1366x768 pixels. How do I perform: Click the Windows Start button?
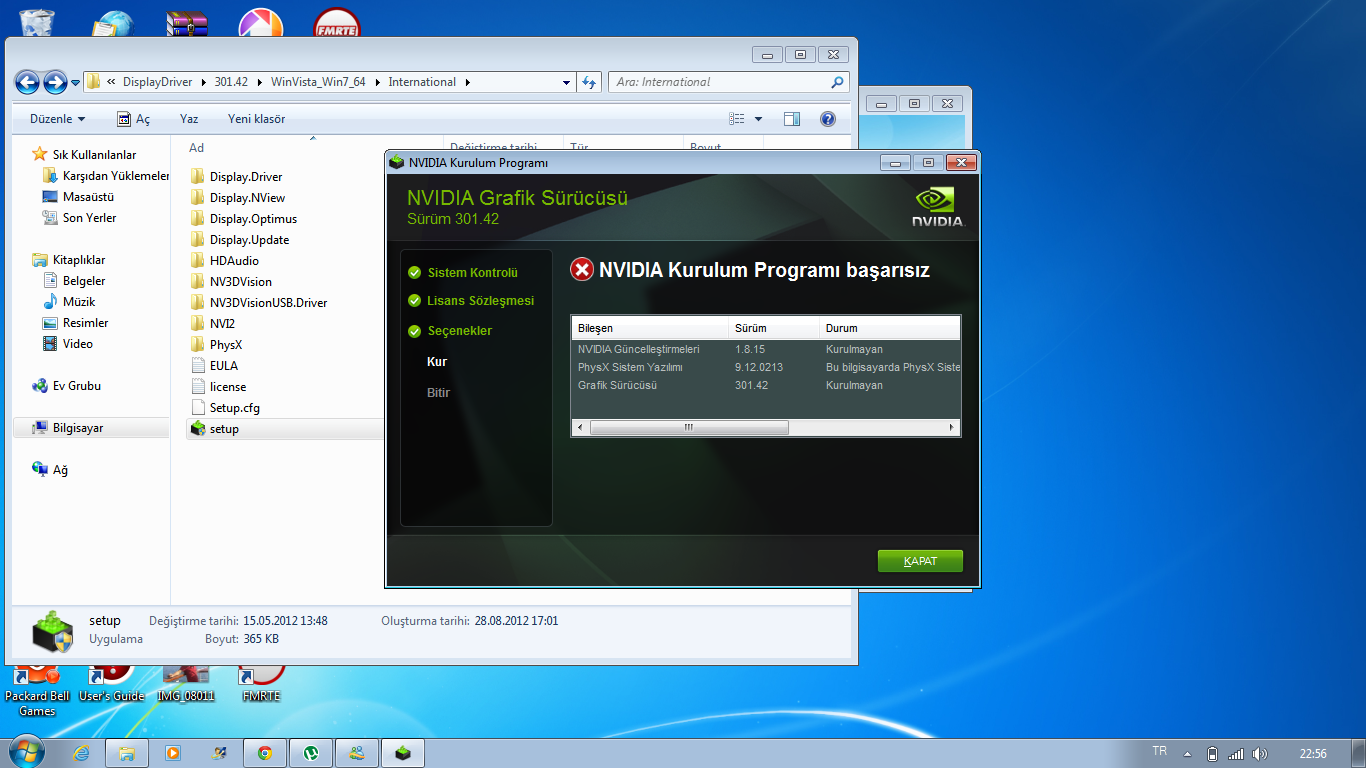click(25, 751)
